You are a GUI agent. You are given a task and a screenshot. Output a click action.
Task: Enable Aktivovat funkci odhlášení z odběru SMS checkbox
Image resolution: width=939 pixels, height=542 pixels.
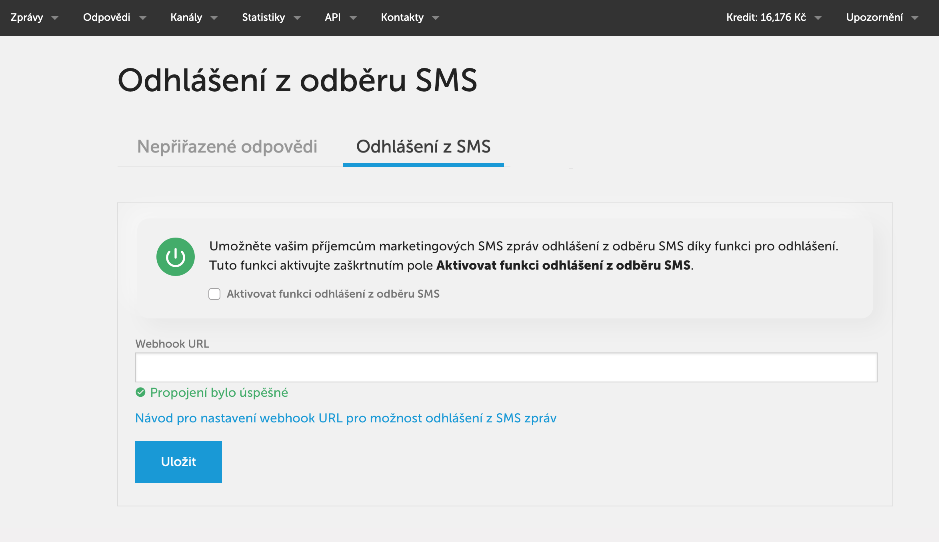click(x=214, y=294)
